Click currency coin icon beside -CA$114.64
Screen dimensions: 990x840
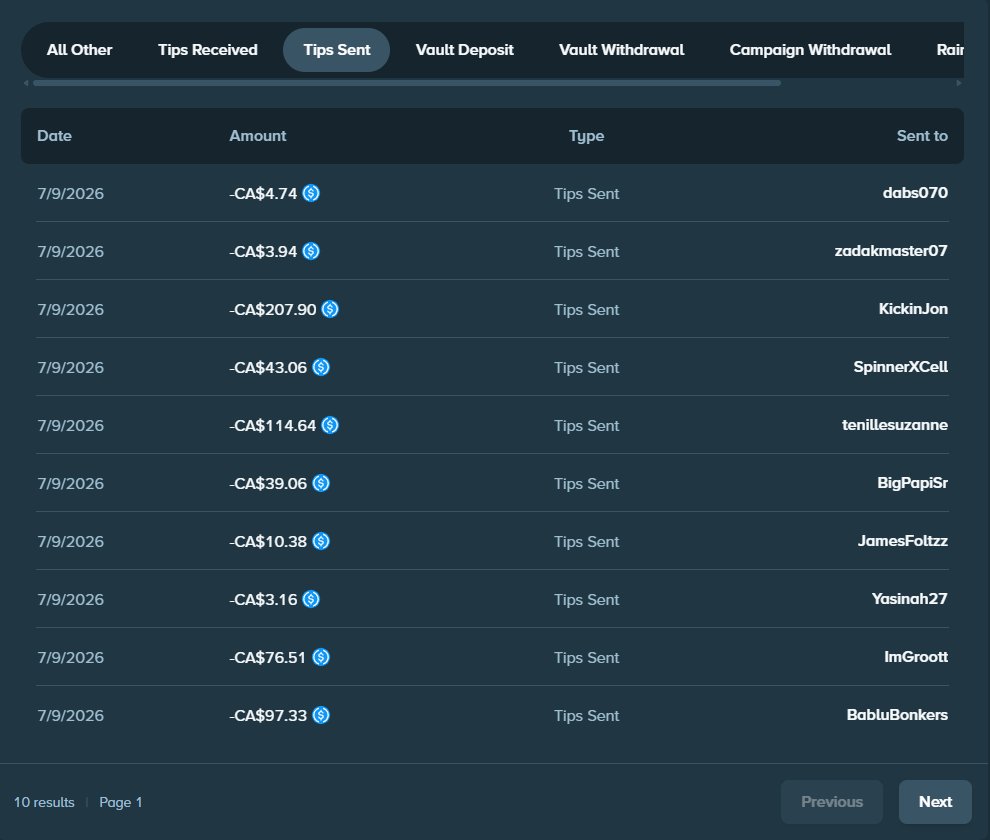[330, 425]
